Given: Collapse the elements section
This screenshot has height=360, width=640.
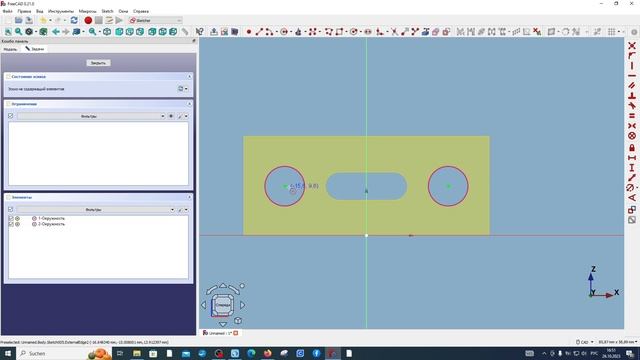Looking at the screenshot, I should click(189, 197).
